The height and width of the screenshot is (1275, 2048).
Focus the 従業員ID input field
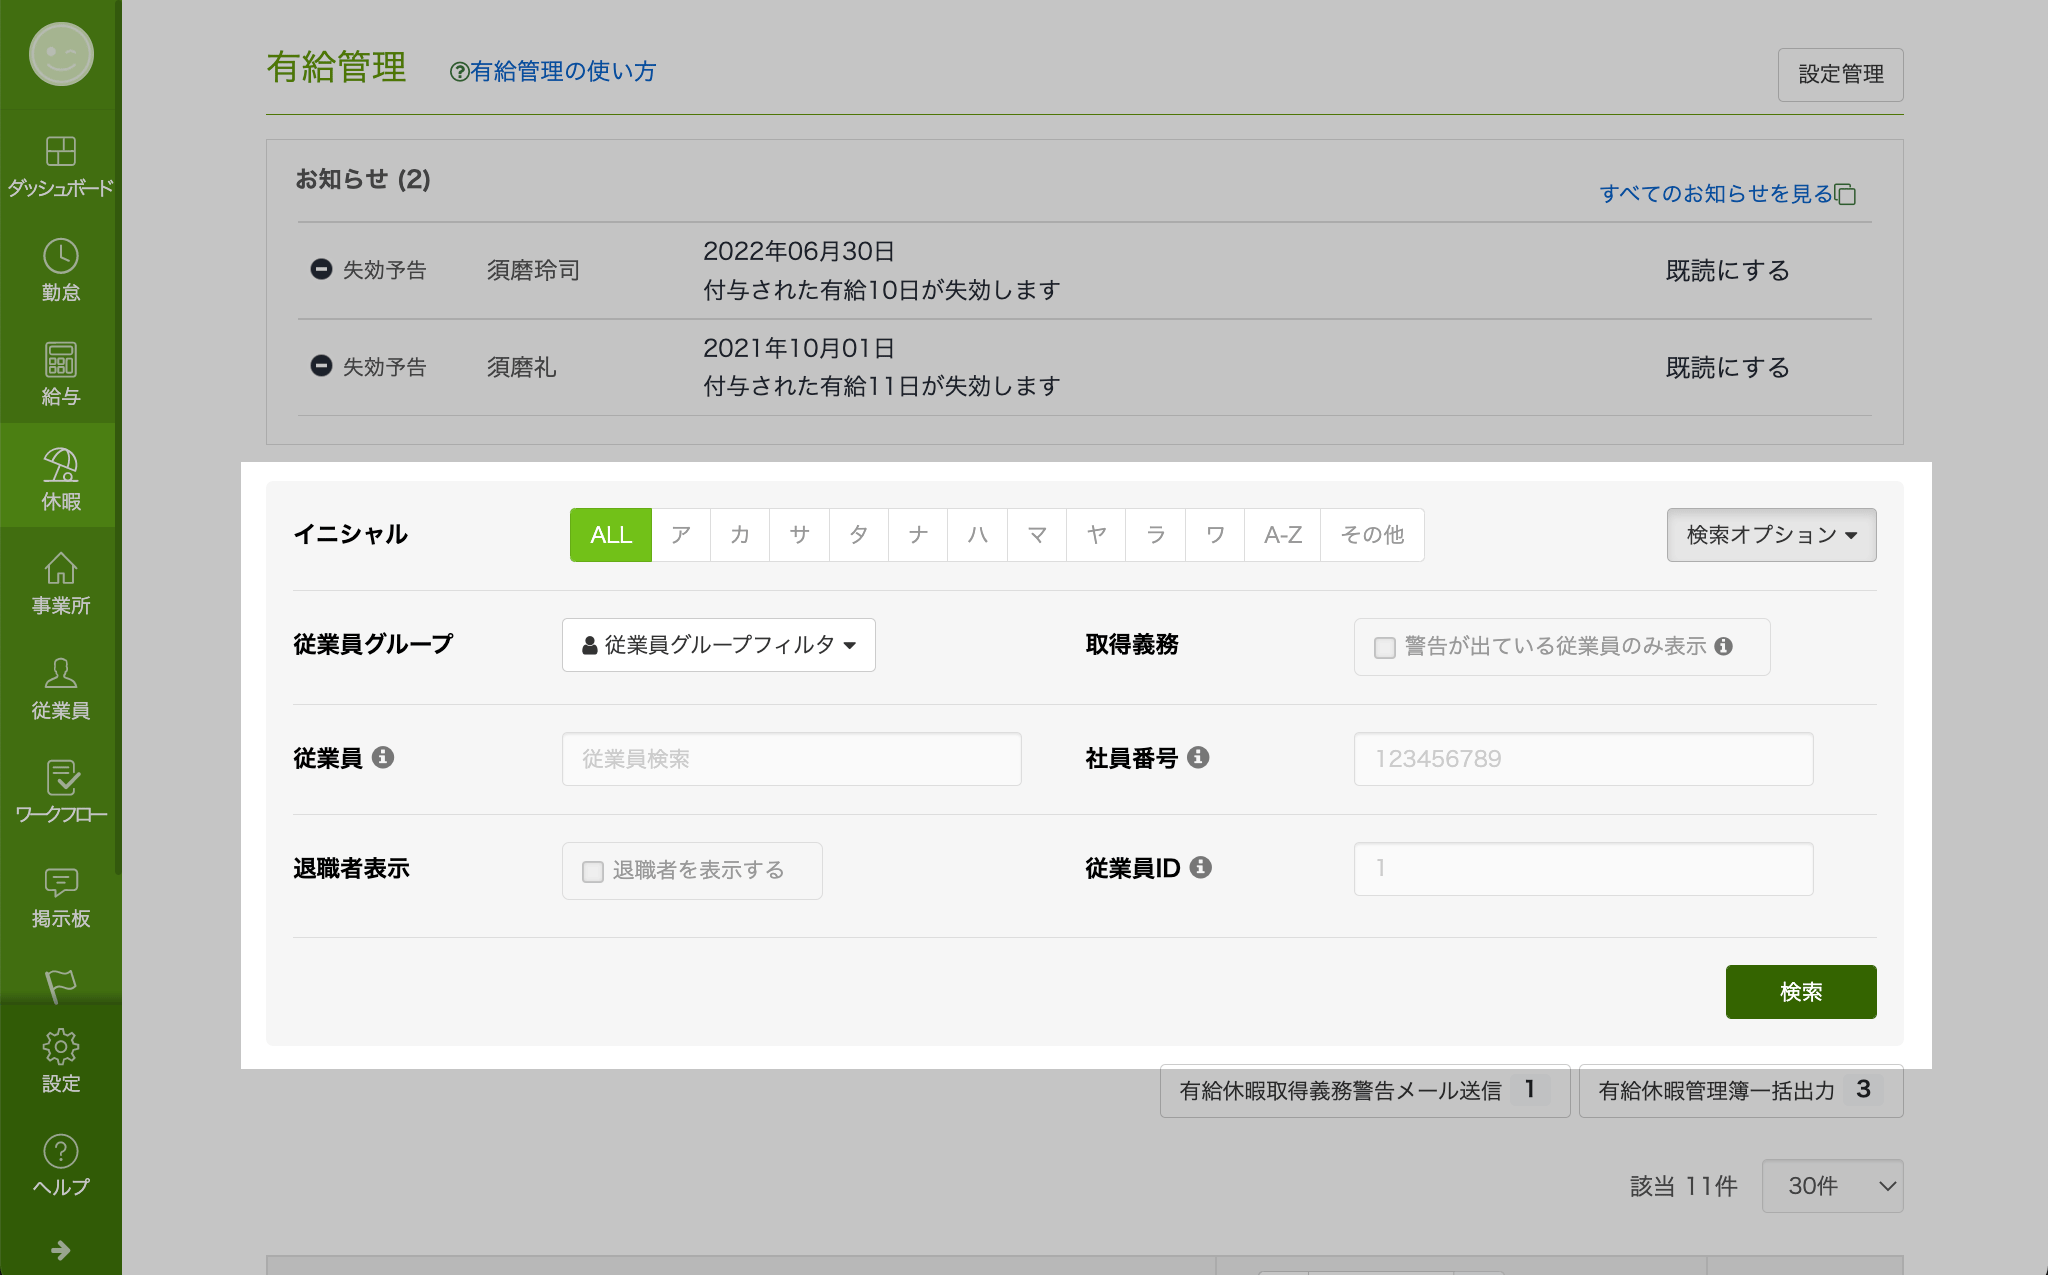1583,869
